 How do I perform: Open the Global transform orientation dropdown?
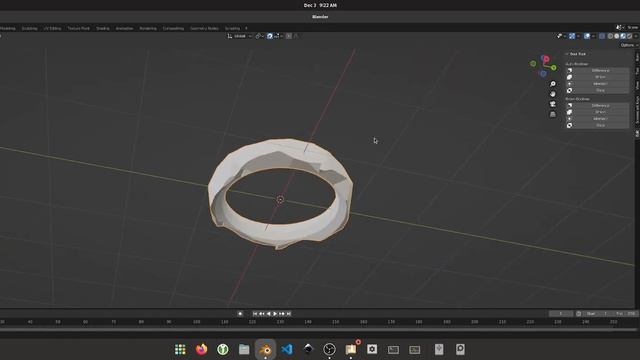(240, 36)
